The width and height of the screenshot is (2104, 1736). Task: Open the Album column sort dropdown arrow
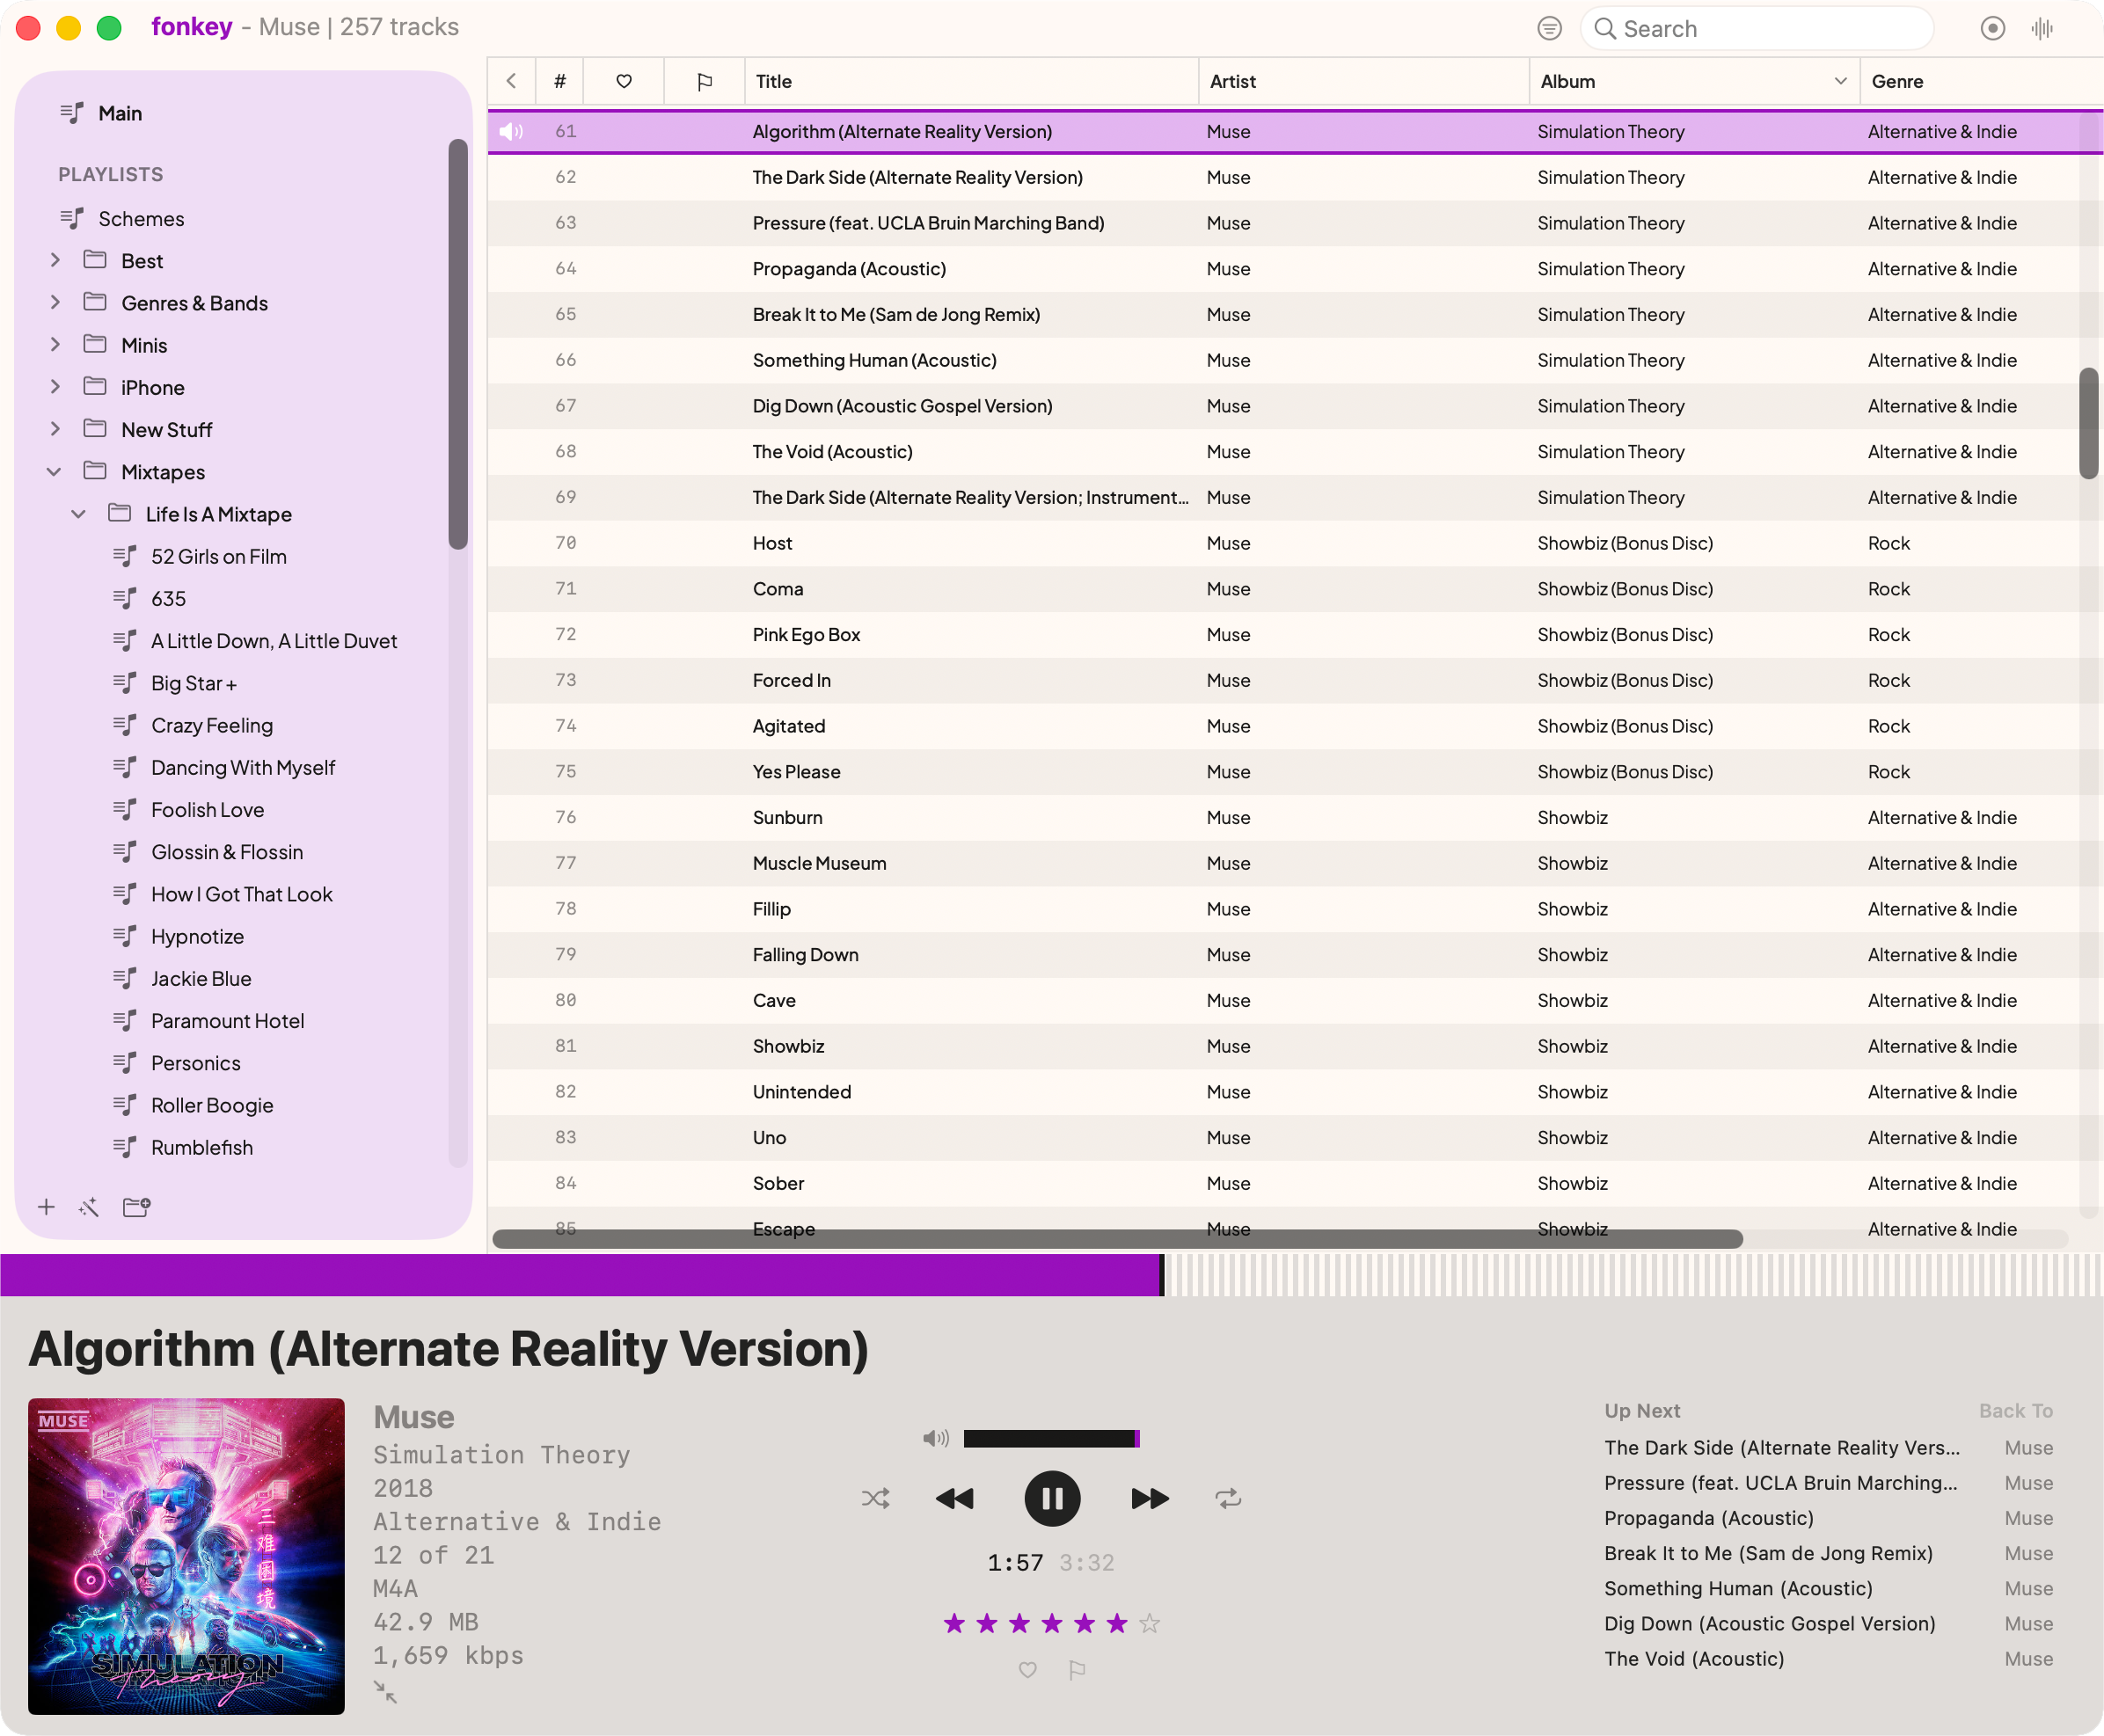pos(1840,81)
